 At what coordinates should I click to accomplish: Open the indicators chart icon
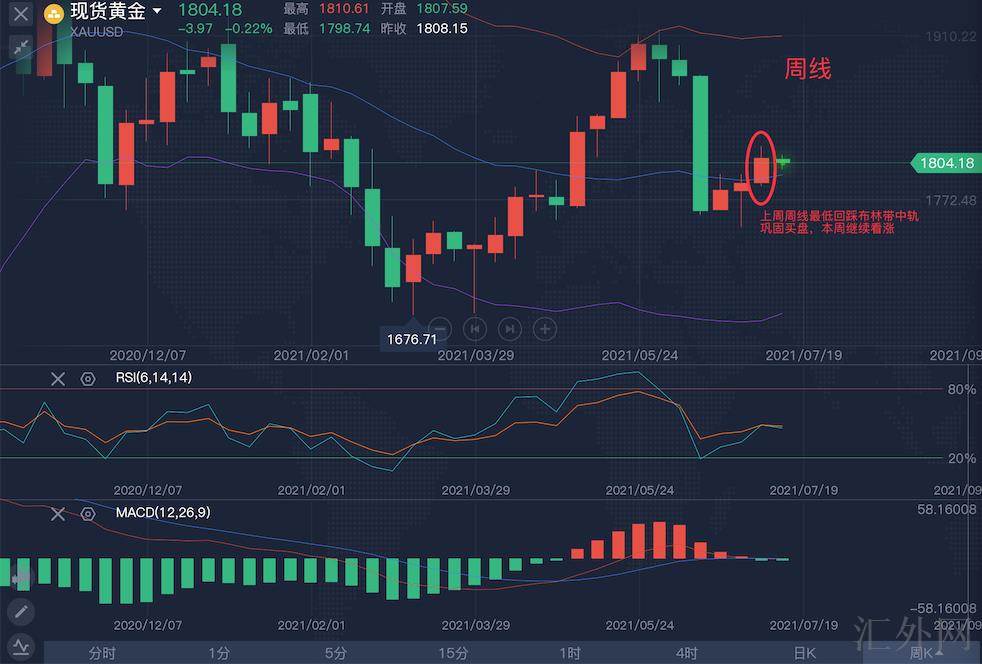coord(20,646)
